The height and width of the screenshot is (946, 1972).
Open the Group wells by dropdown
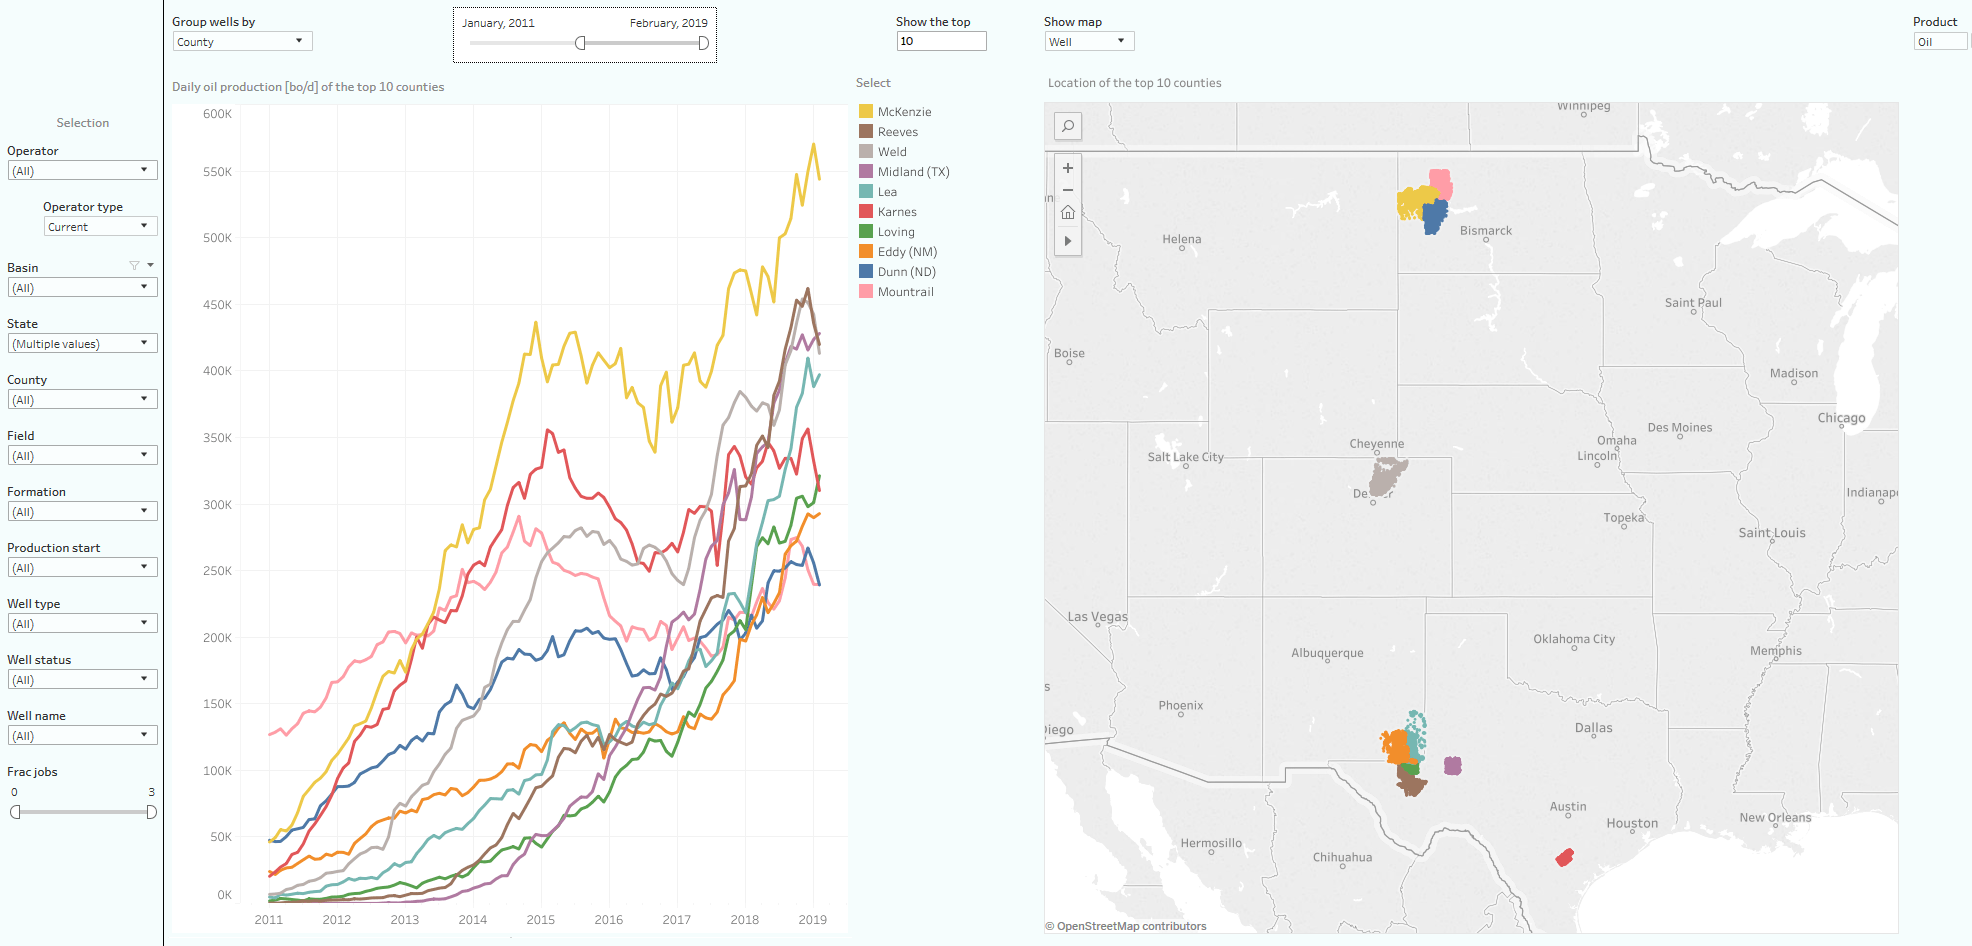242,41
